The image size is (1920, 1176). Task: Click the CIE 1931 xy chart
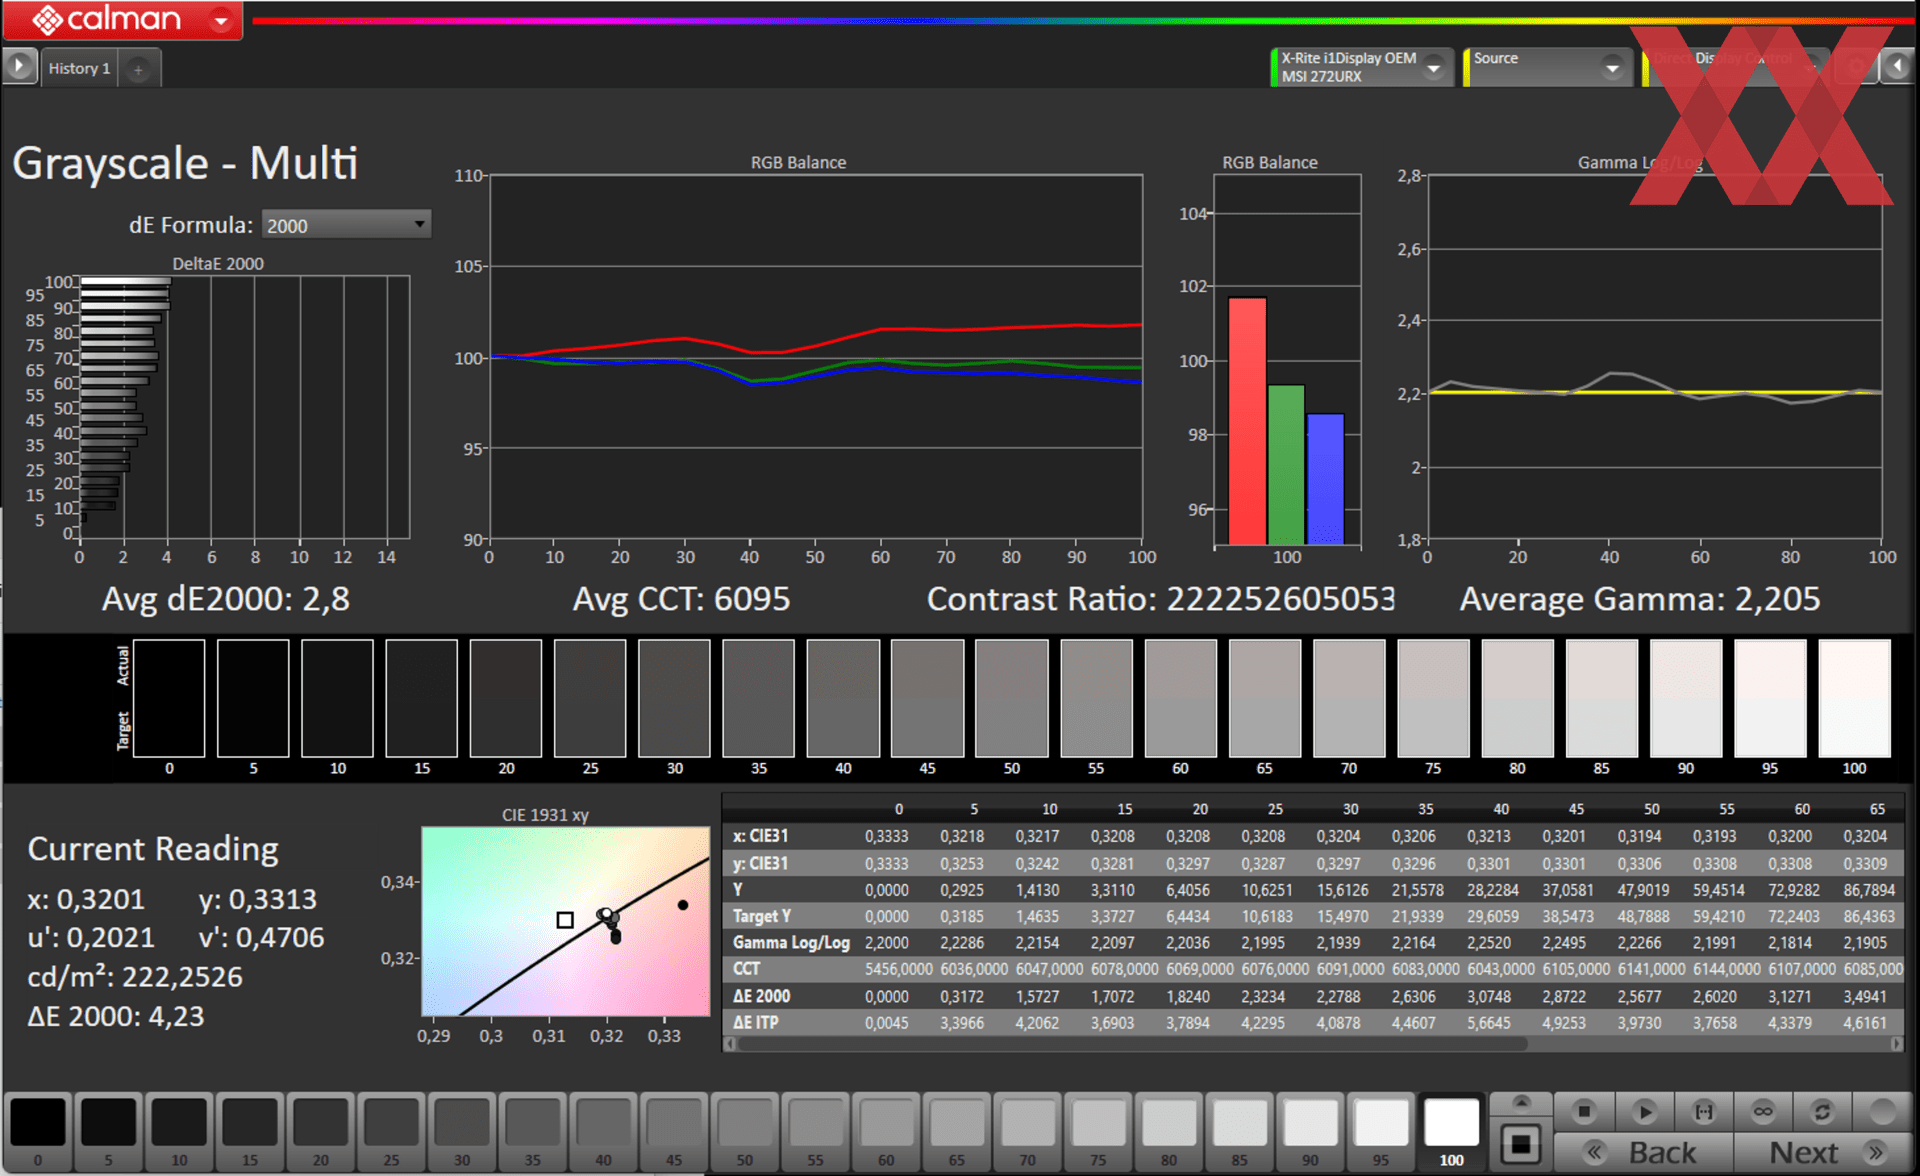point(566,921)
